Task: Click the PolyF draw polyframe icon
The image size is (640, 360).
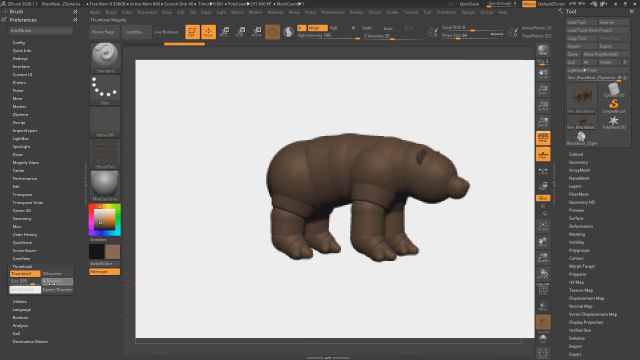Action: (543, 290)
